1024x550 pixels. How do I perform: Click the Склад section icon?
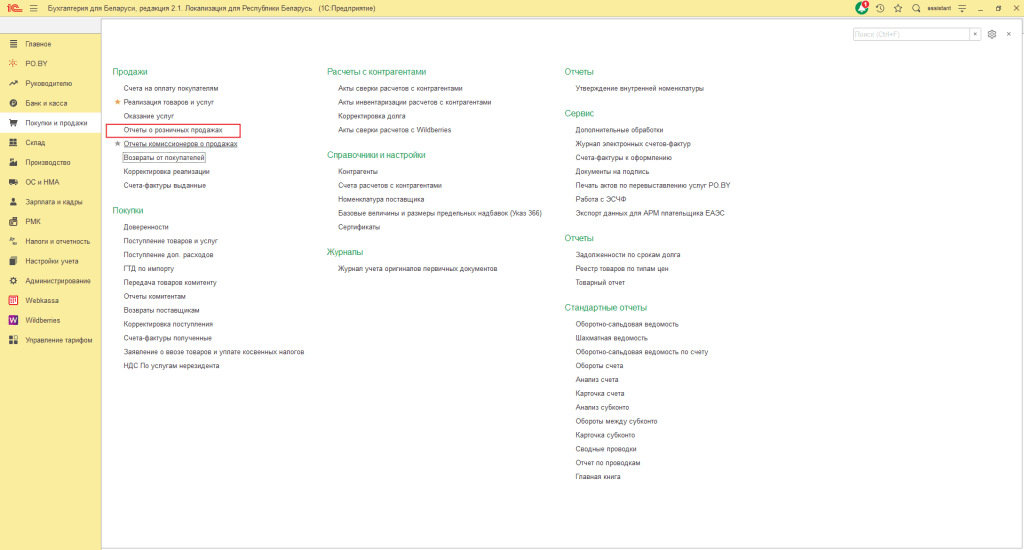click(13, 142)
